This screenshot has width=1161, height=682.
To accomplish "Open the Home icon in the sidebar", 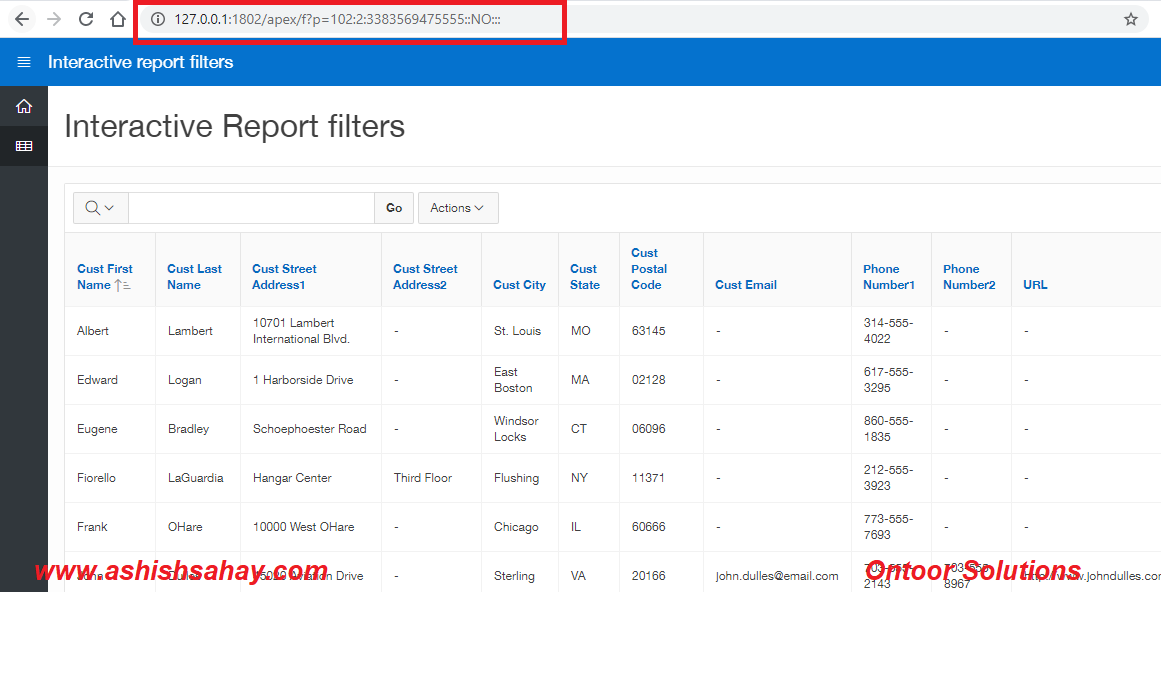I will 24,106.
